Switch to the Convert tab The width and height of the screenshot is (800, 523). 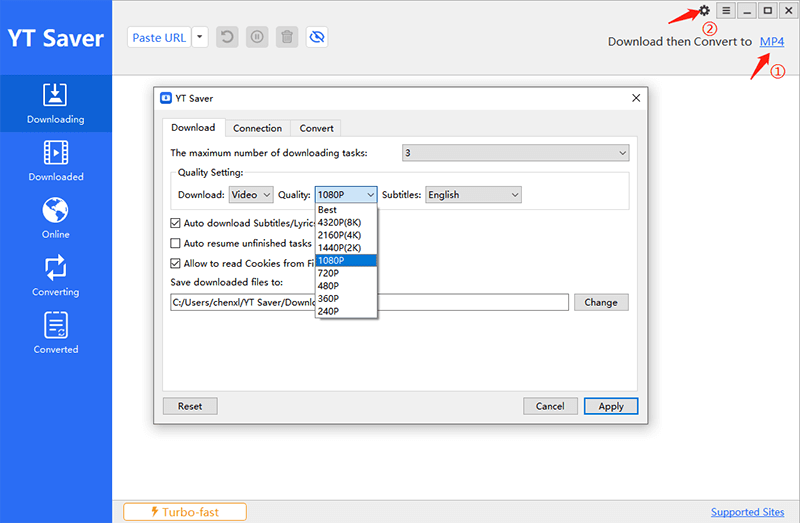(x=316, y=128)
